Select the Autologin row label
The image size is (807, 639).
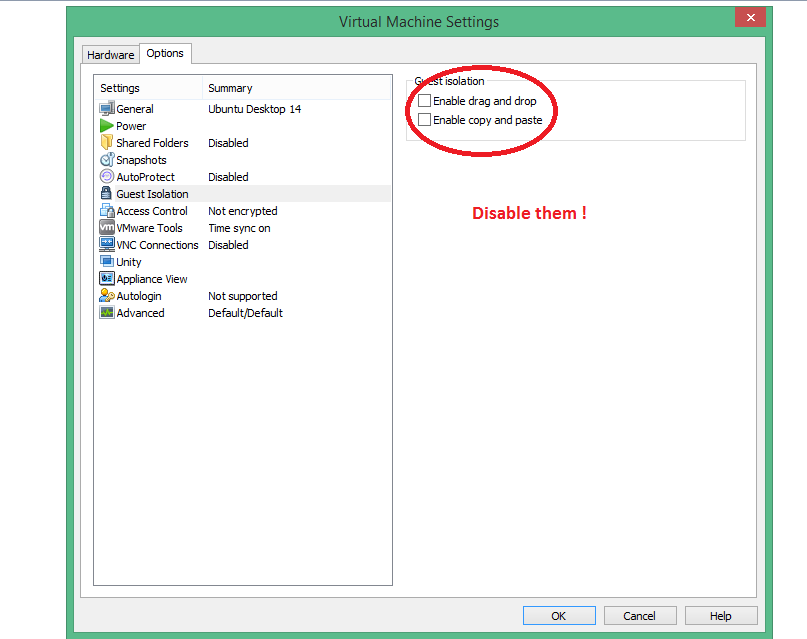pyautogui.click(x=139, y=296)
